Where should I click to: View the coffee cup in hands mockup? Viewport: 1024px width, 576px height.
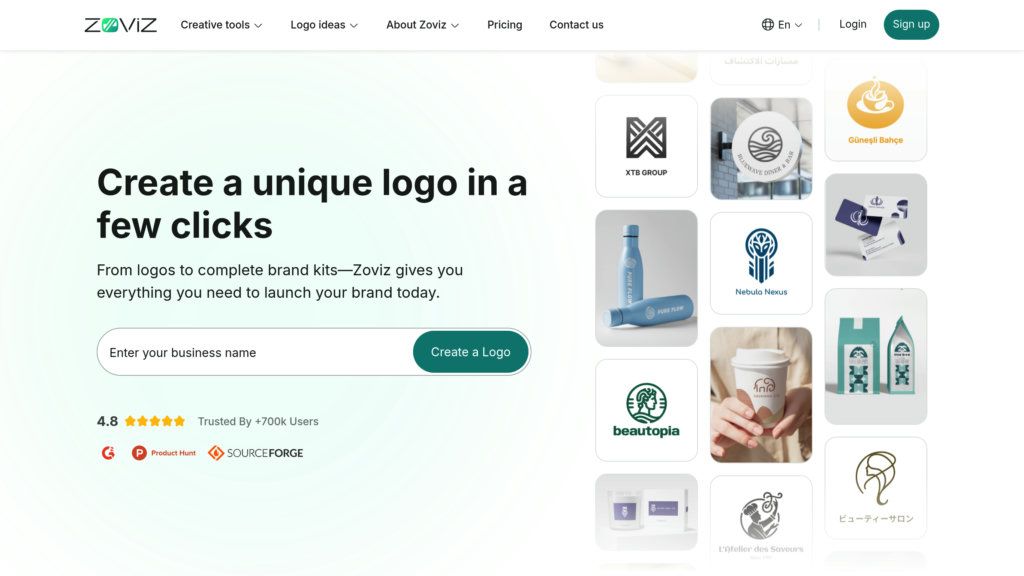[x=761, y=395]
